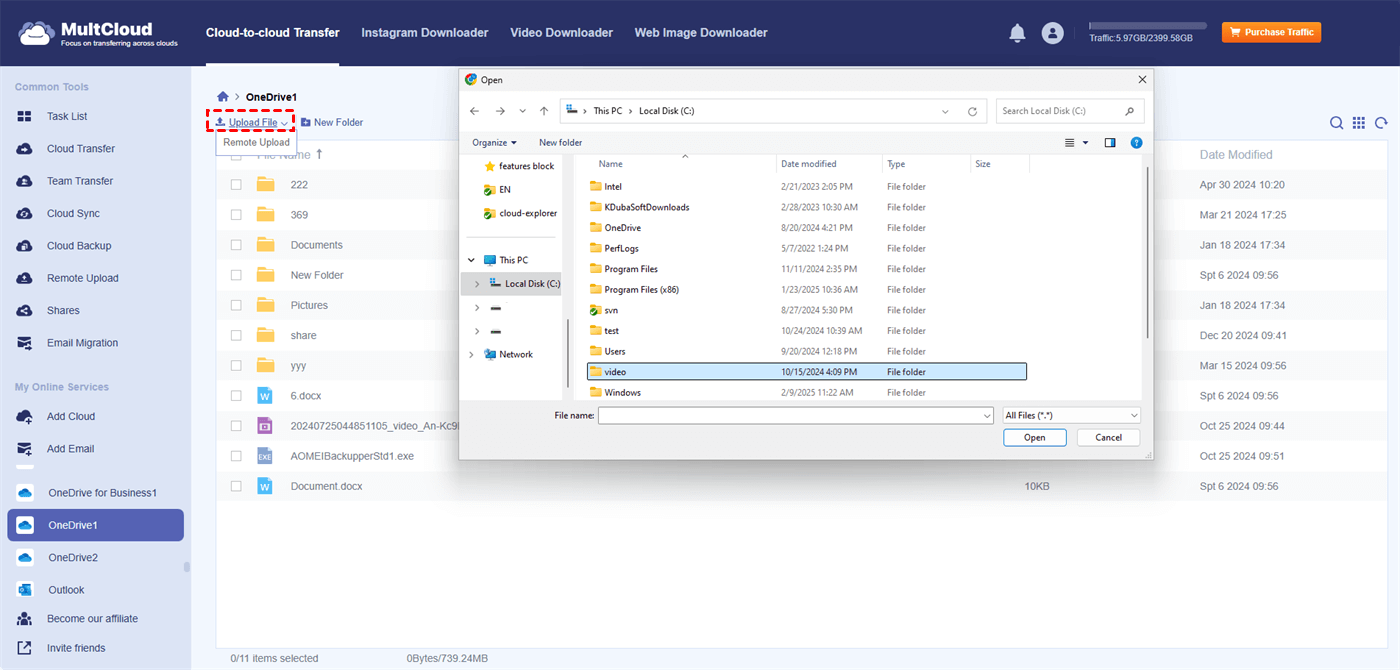Screen dimensions: 1400x670
Task: Toggle the preview pane icon in dialog
Action: coord(1110,143)
